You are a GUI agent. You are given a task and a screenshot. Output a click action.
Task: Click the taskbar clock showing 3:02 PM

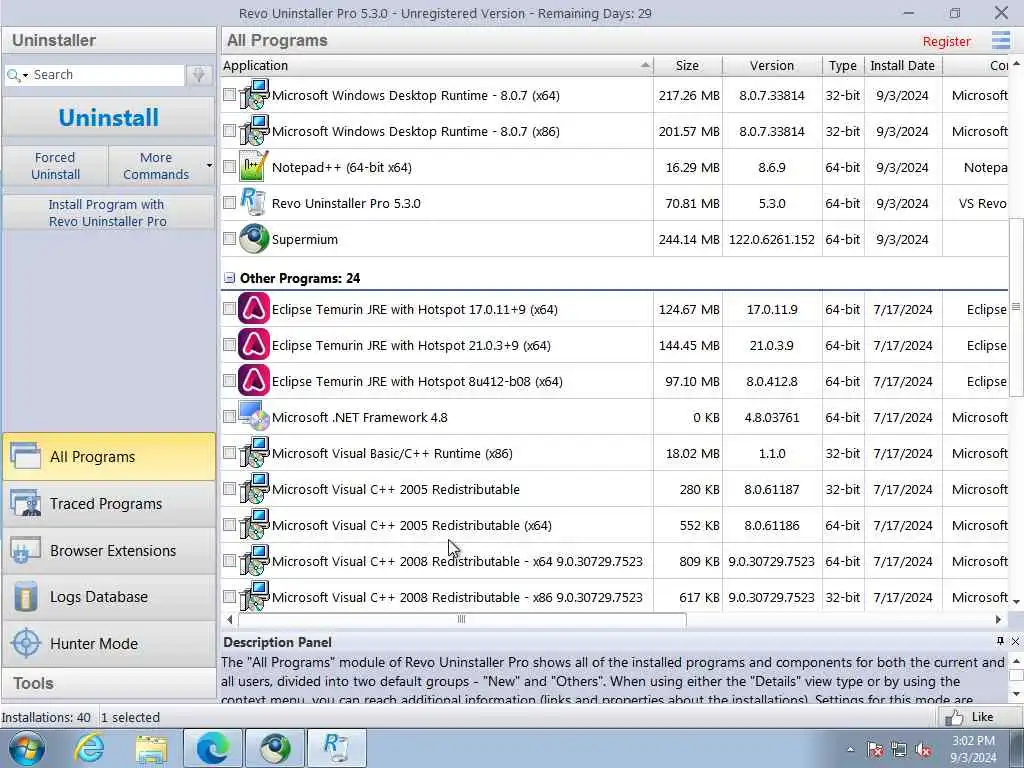click(973, 749)
